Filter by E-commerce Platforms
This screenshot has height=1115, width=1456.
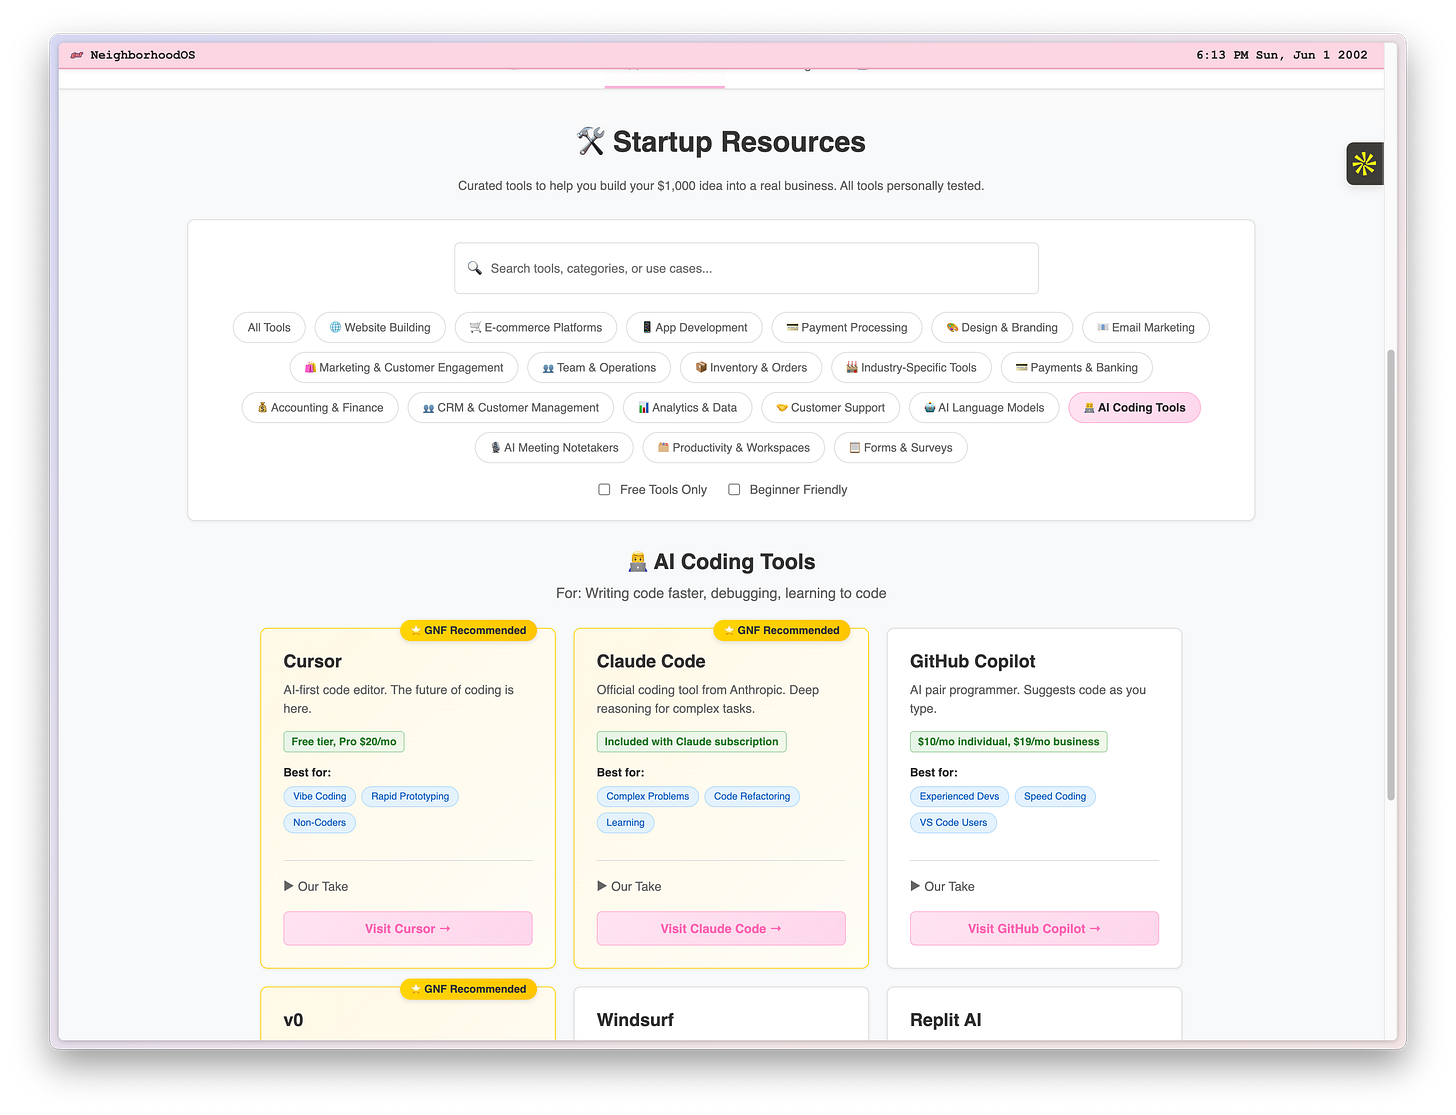click(x=536, y=327)
